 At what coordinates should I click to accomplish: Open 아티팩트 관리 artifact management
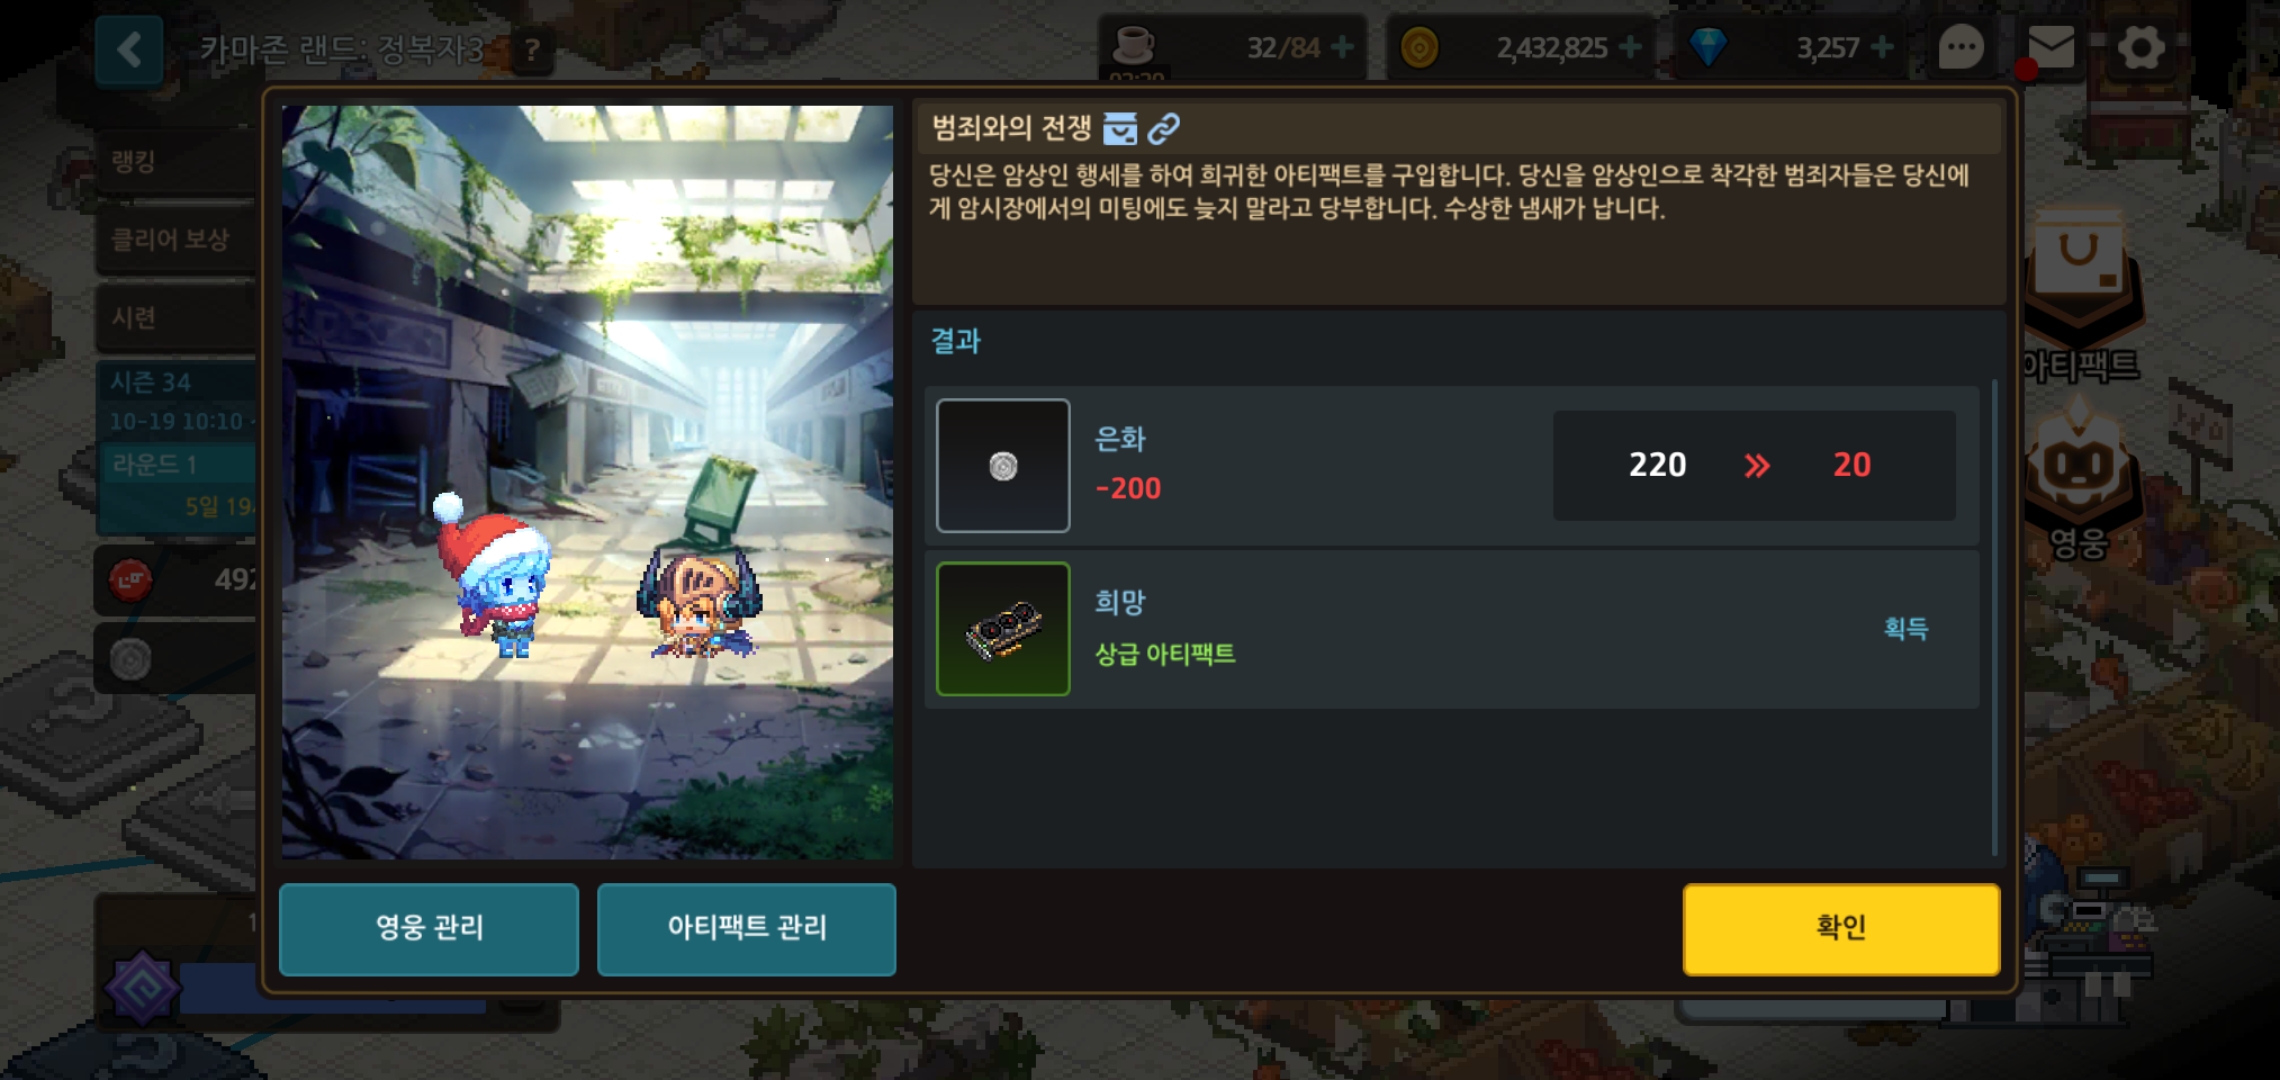(x=746, y=928)
